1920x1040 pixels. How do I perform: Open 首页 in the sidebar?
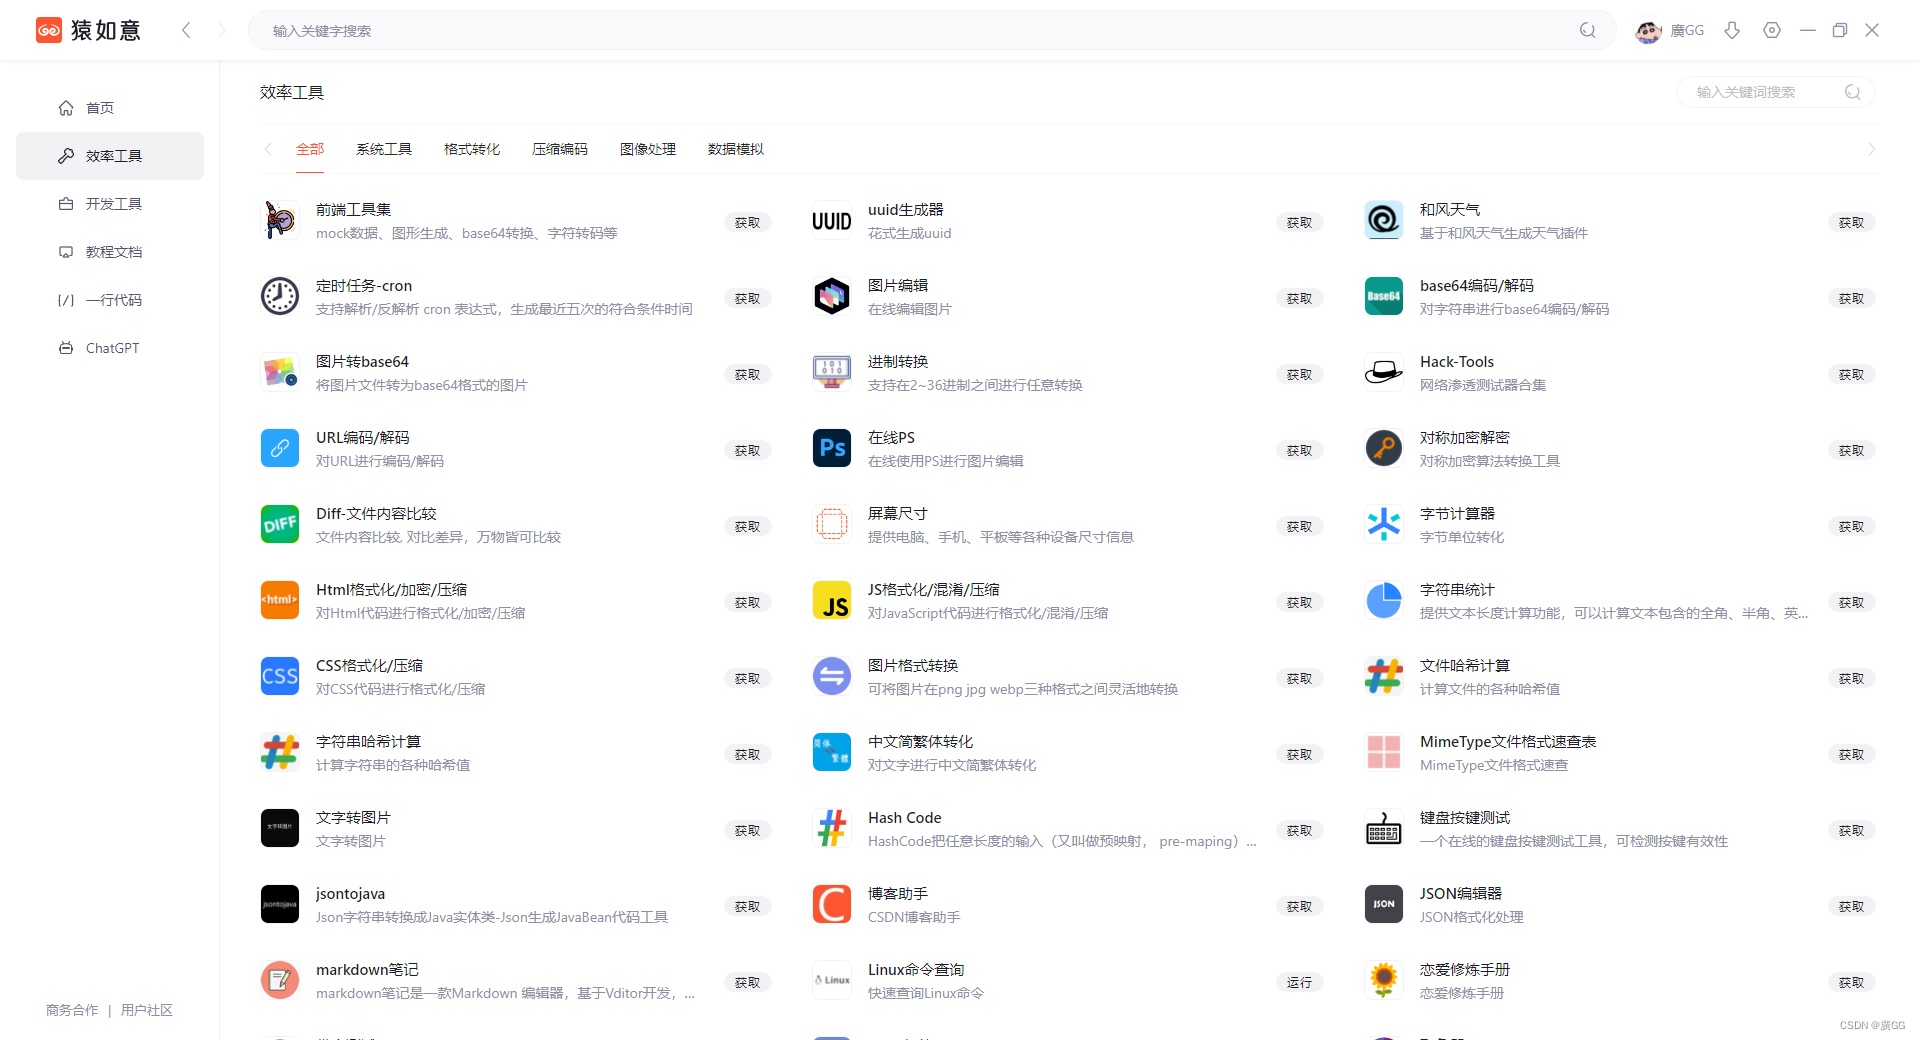coord(110,108)
